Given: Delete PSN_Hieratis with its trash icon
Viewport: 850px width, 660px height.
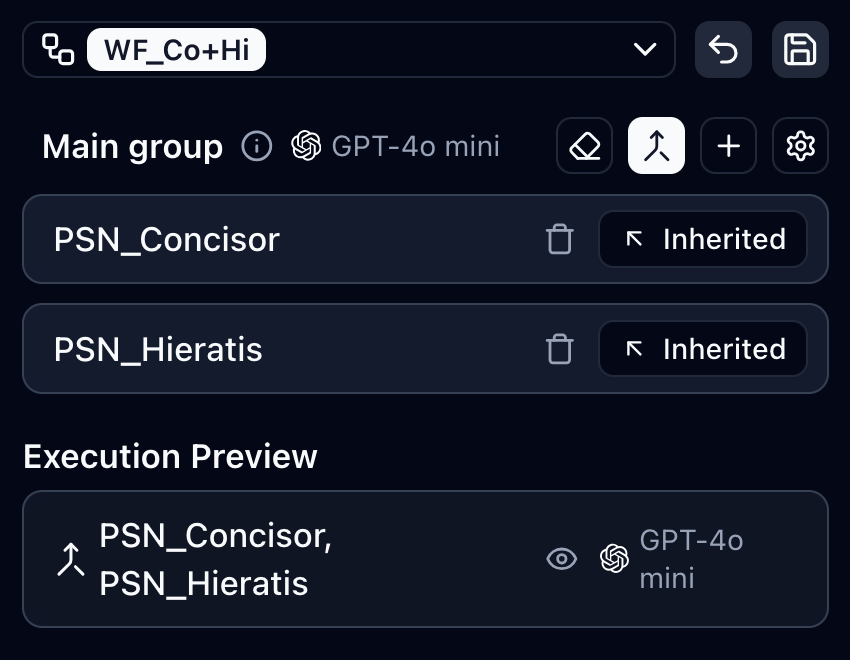Looking at the screenshot, I should (560, 349).
